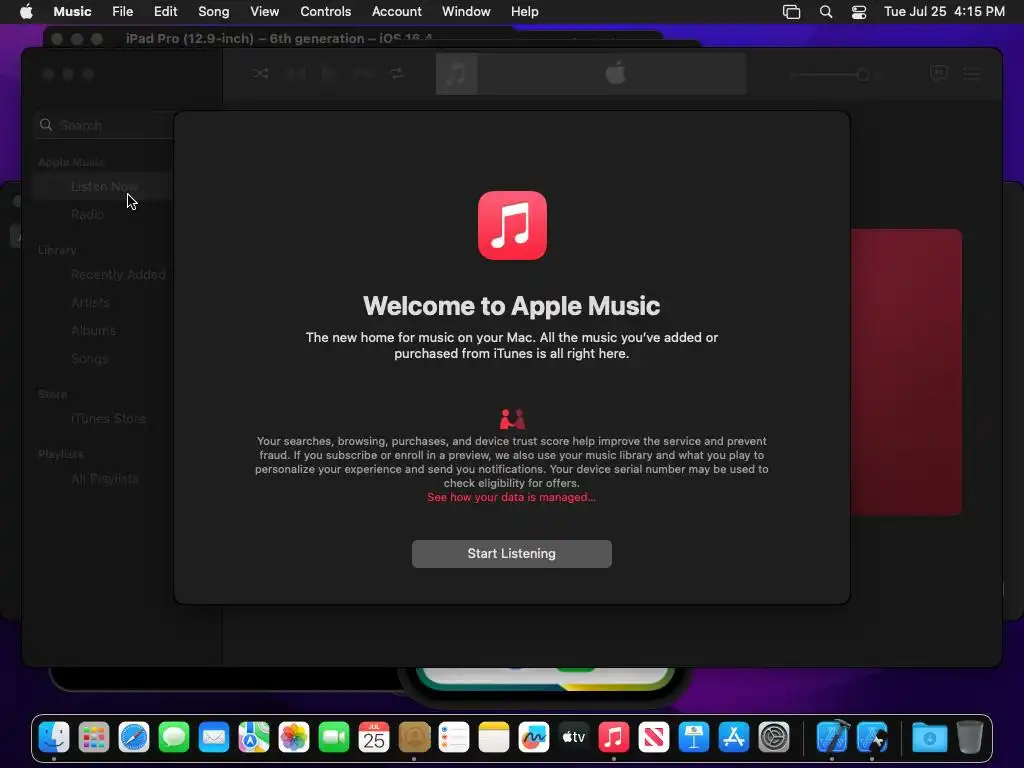Launch Freeform from the Dock

534,738
